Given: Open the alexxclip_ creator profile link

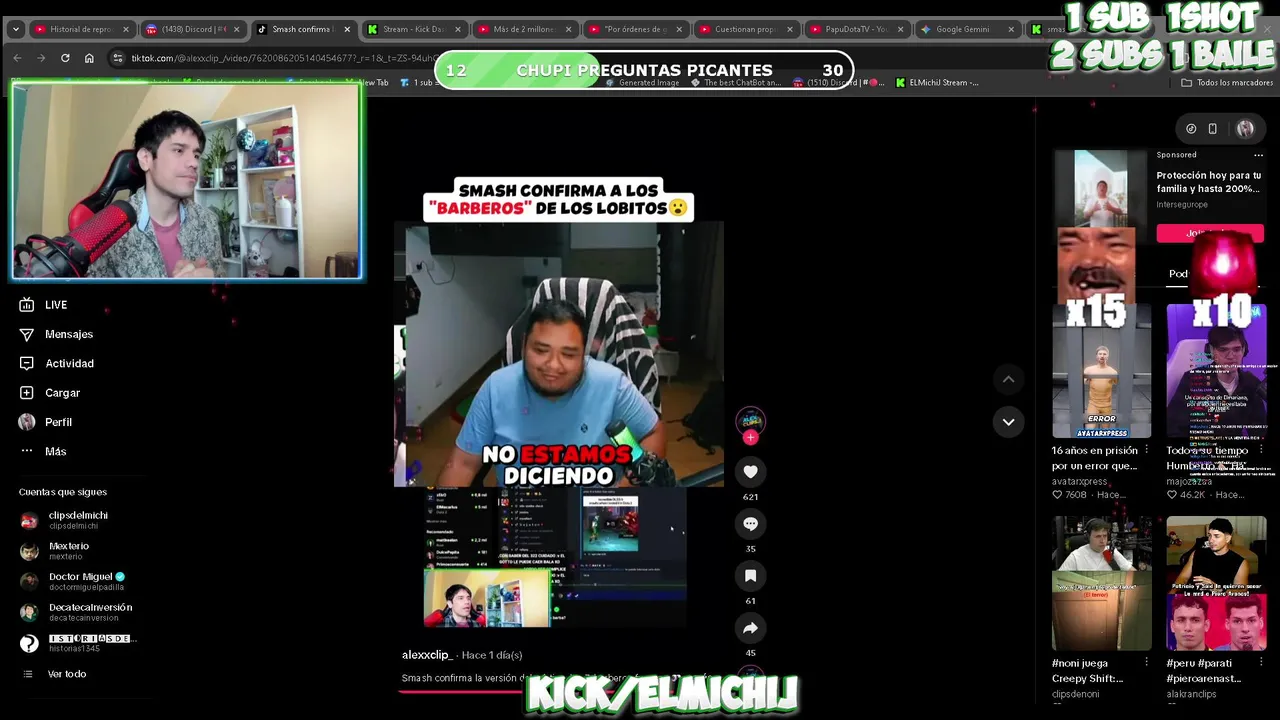Looking at the screenshot, I should [x=427, y=655].
